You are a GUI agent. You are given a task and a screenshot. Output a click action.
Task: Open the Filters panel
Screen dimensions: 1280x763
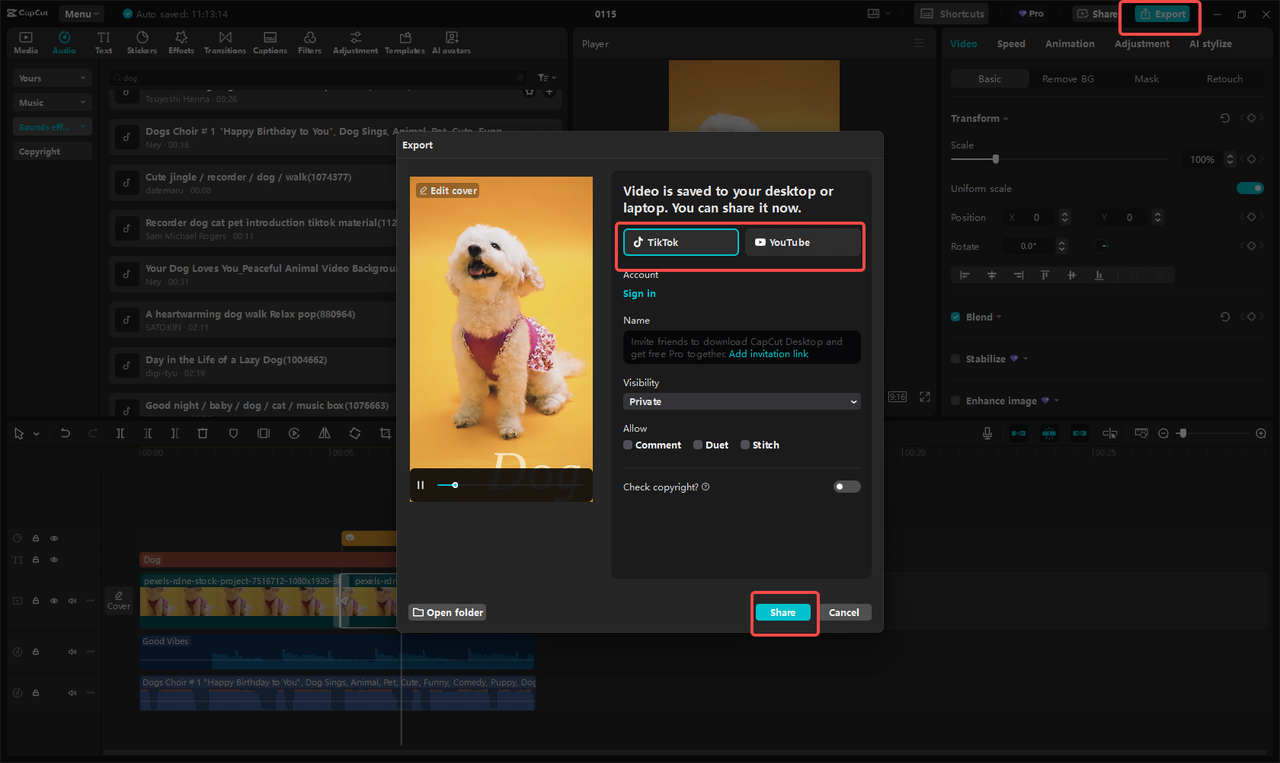[310, 41]
